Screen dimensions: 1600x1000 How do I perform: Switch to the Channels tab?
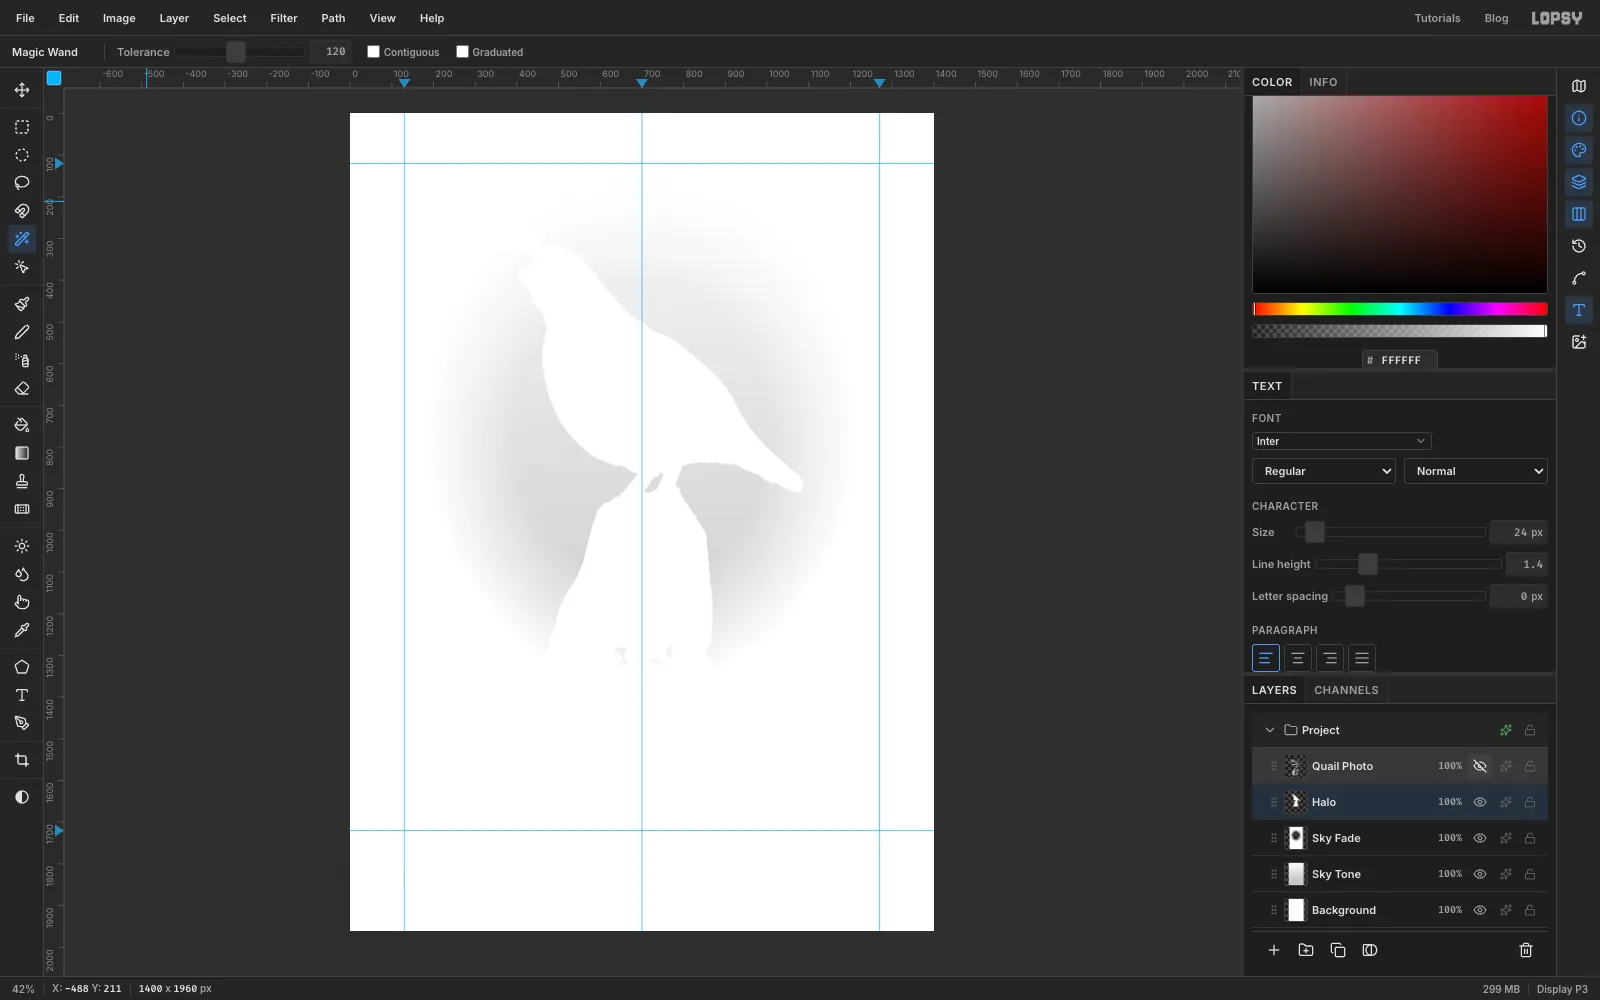pos(1346,690)
